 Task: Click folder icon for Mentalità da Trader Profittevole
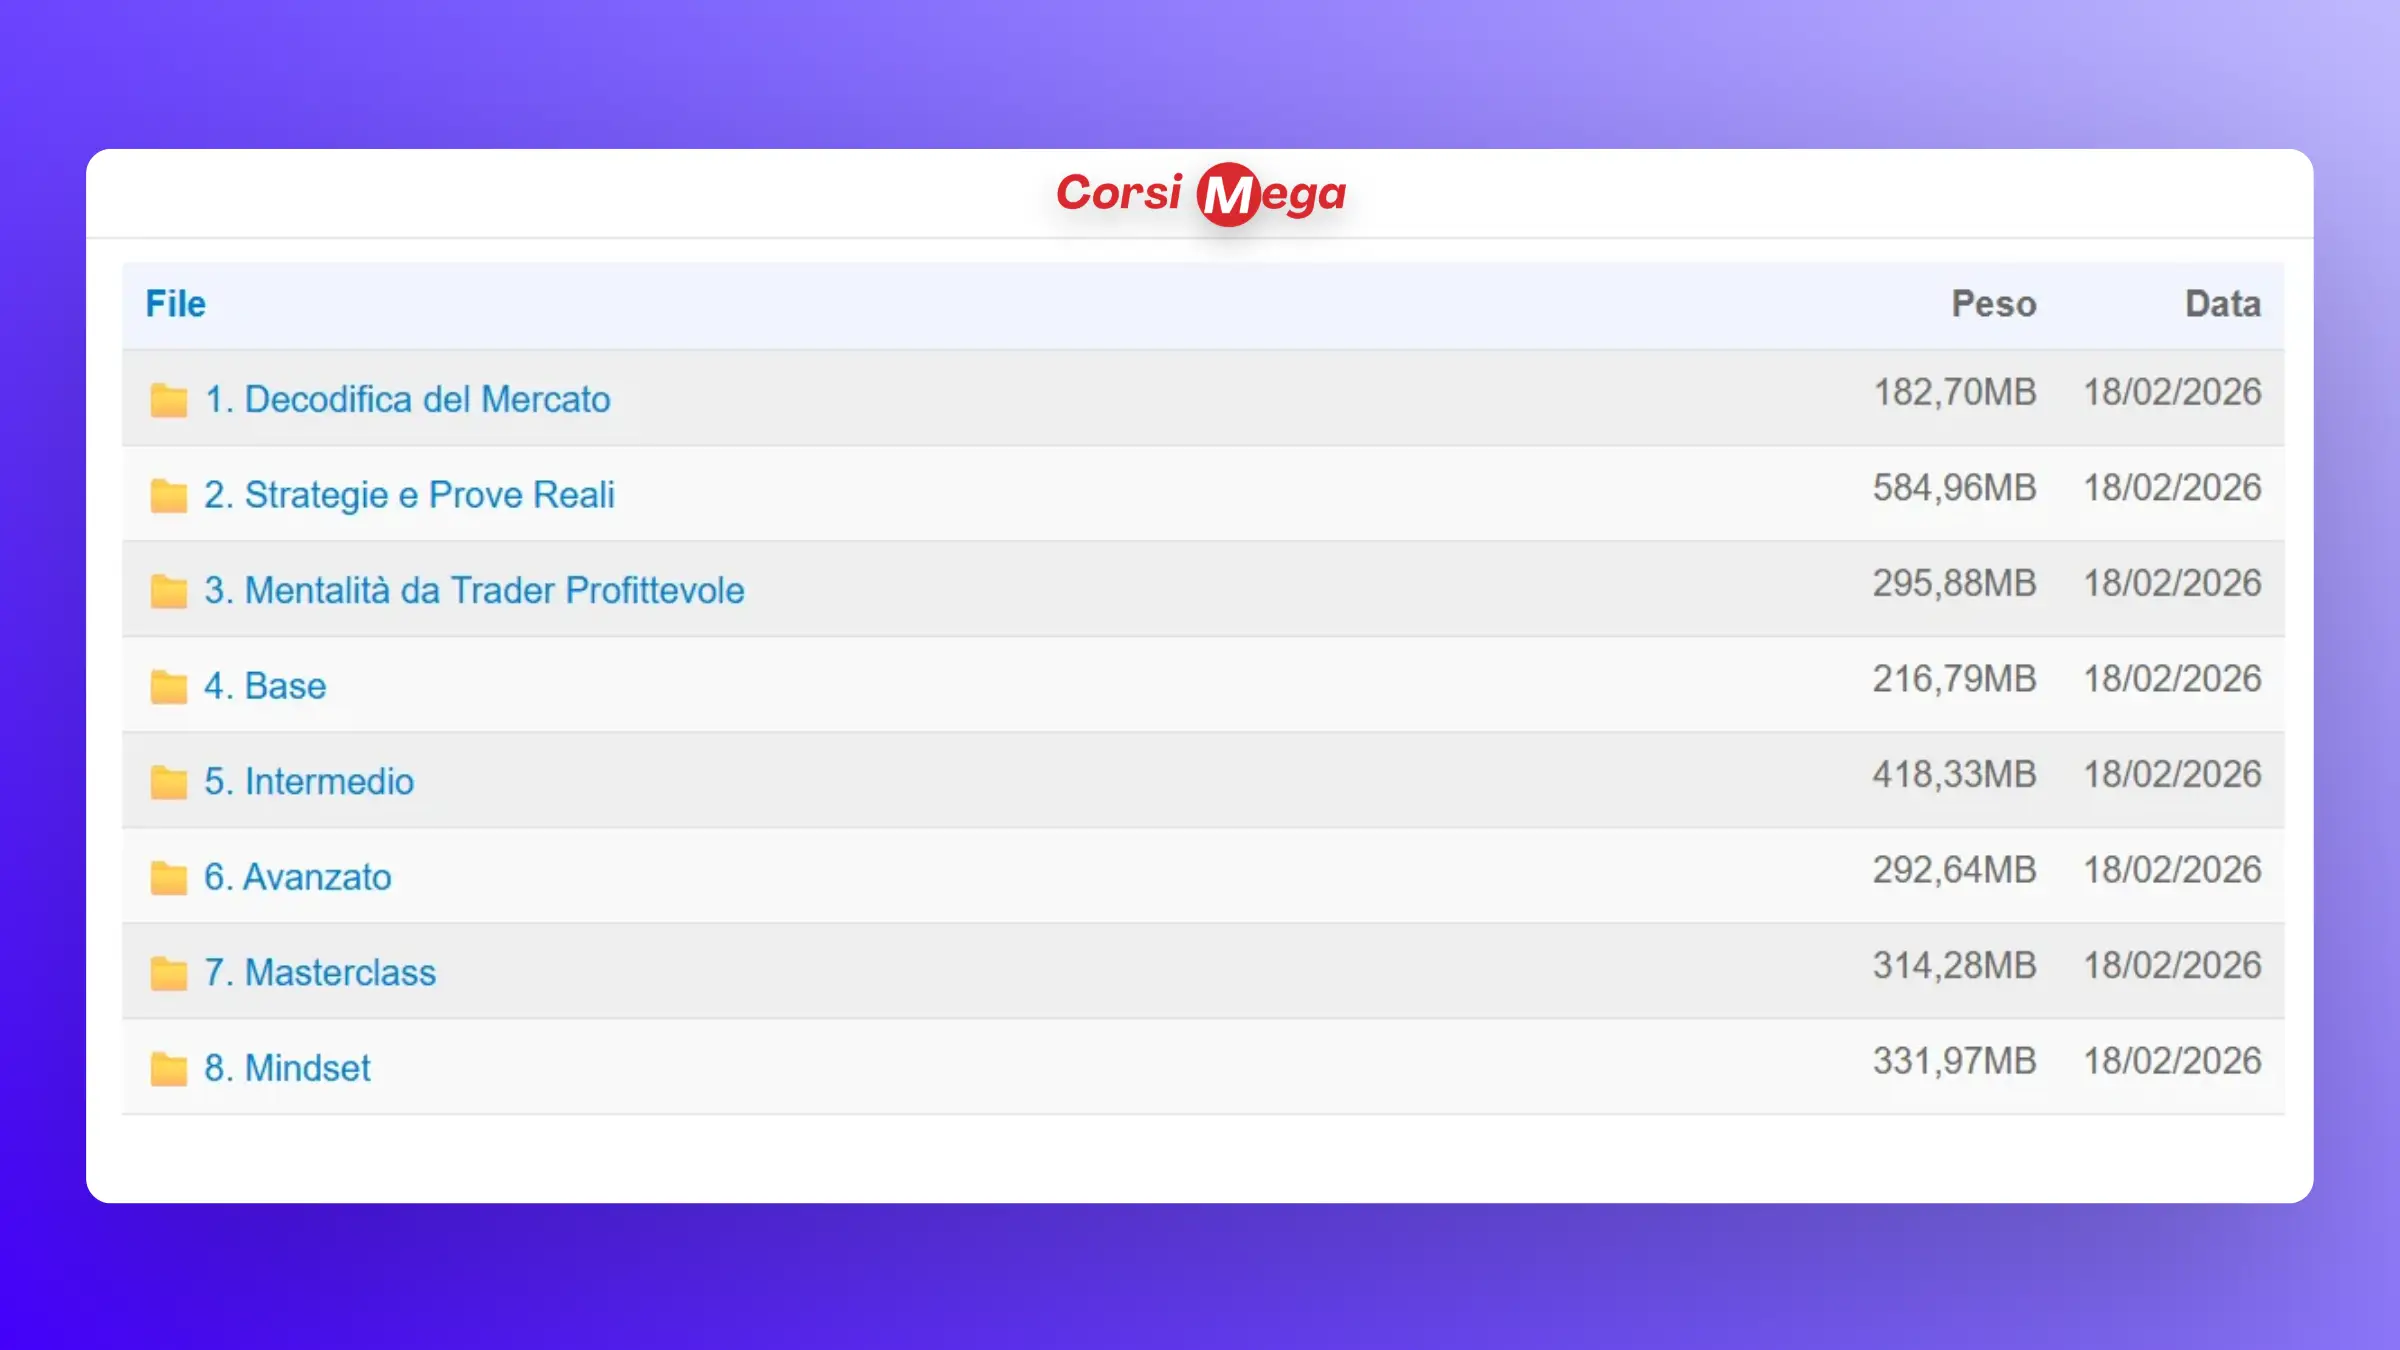168,591
